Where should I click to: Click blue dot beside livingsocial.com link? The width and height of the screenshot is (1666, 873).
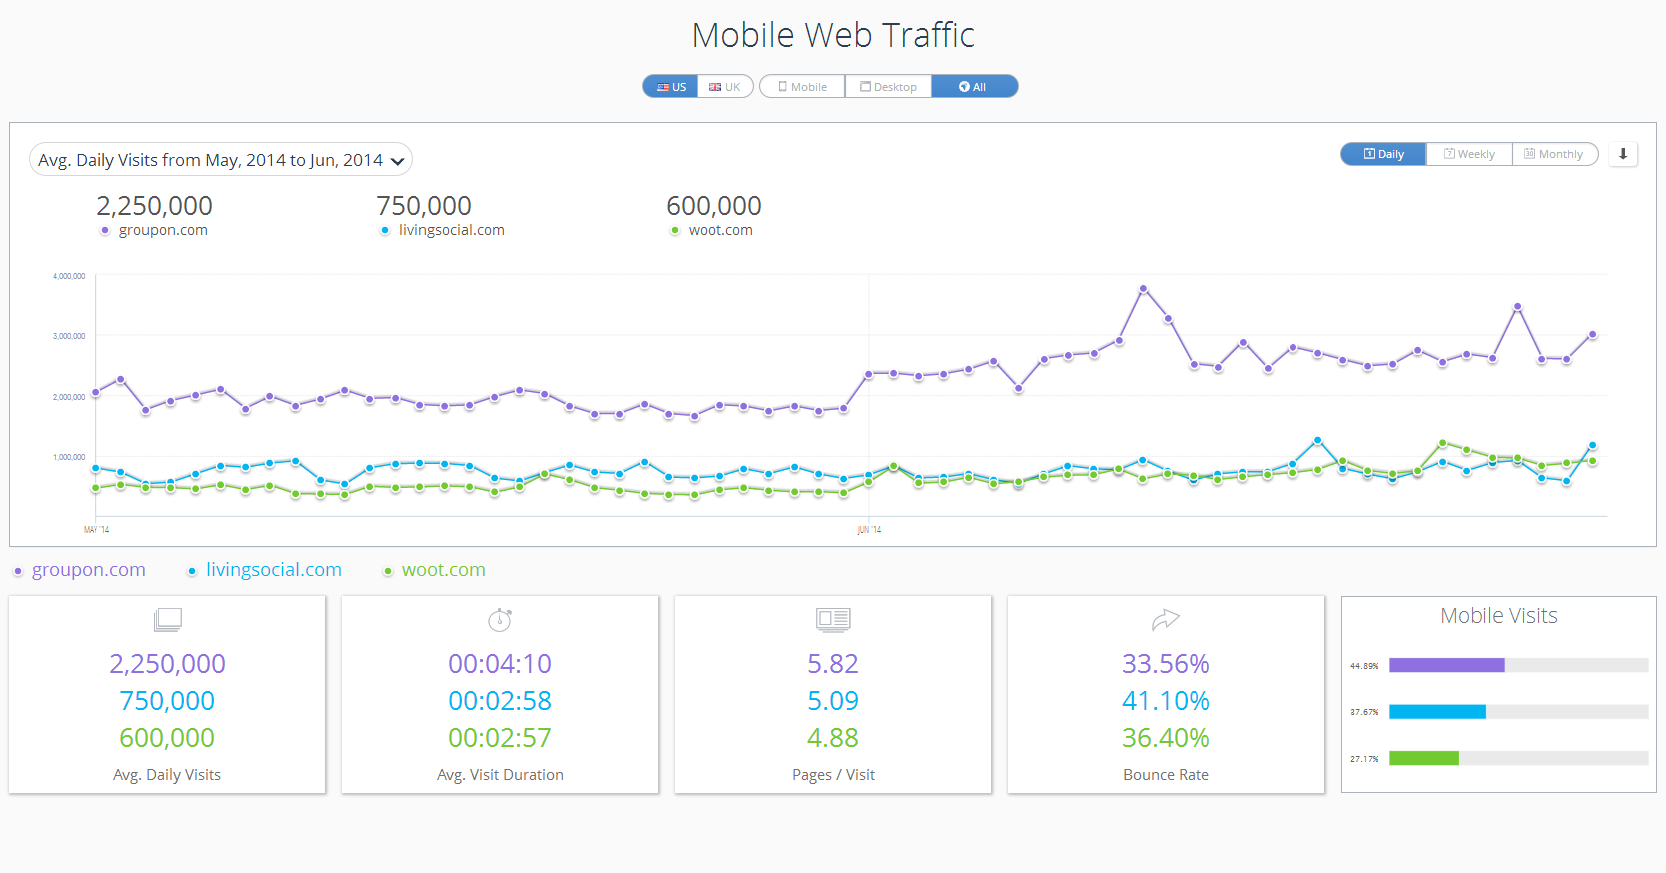(x=192, y=571)
